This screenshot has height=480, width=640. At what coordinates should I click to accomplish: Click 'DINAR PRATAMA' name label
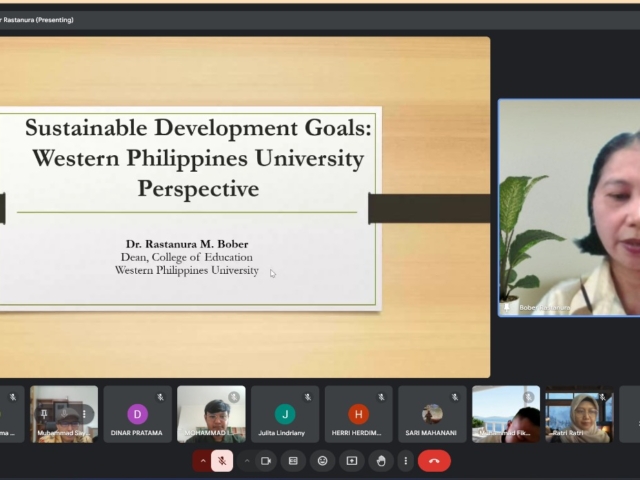(137, 433)
